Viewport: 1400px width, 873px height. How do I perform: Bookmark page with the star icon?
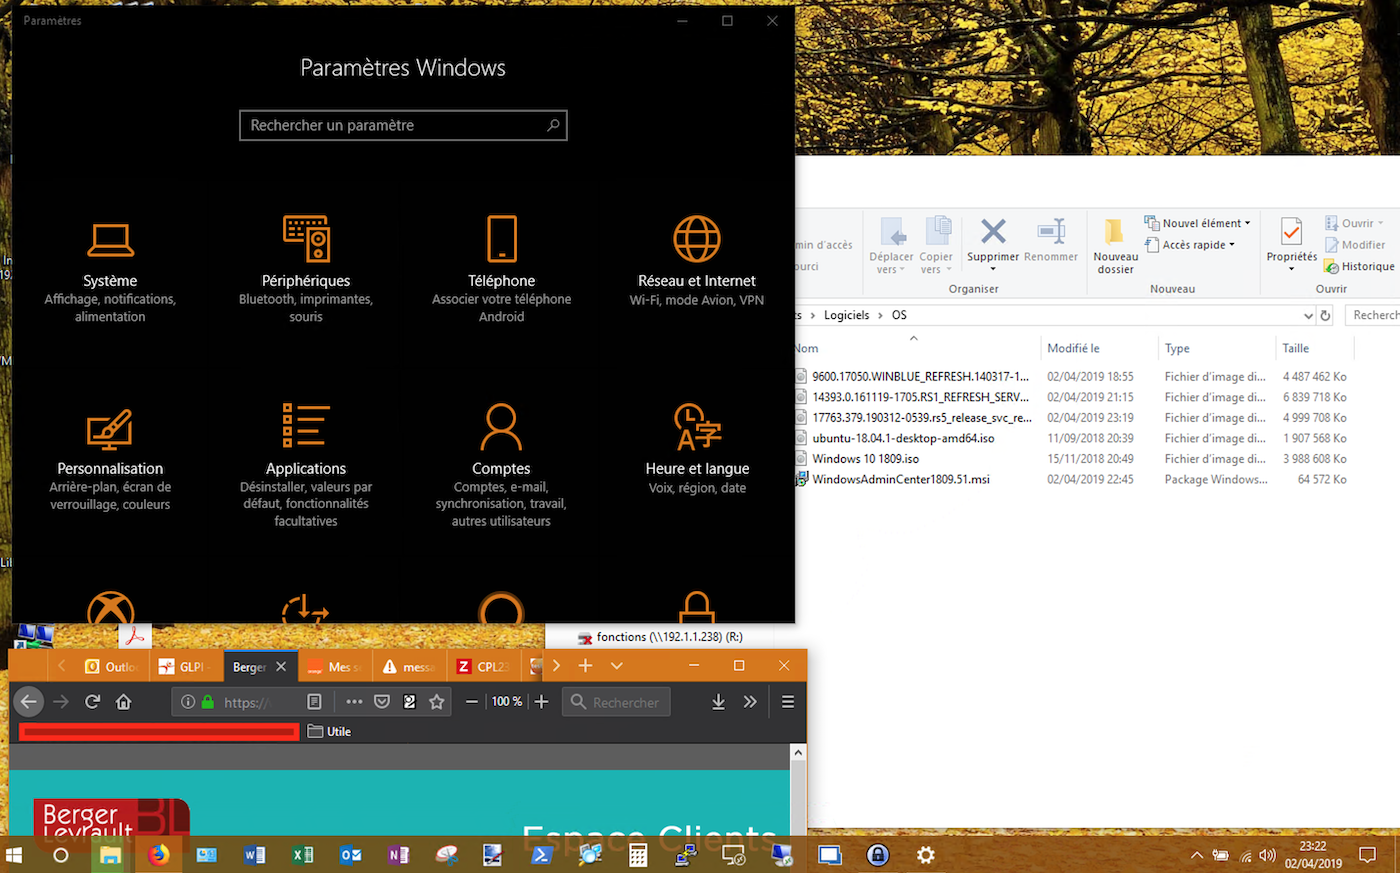[x=437, y=702]
